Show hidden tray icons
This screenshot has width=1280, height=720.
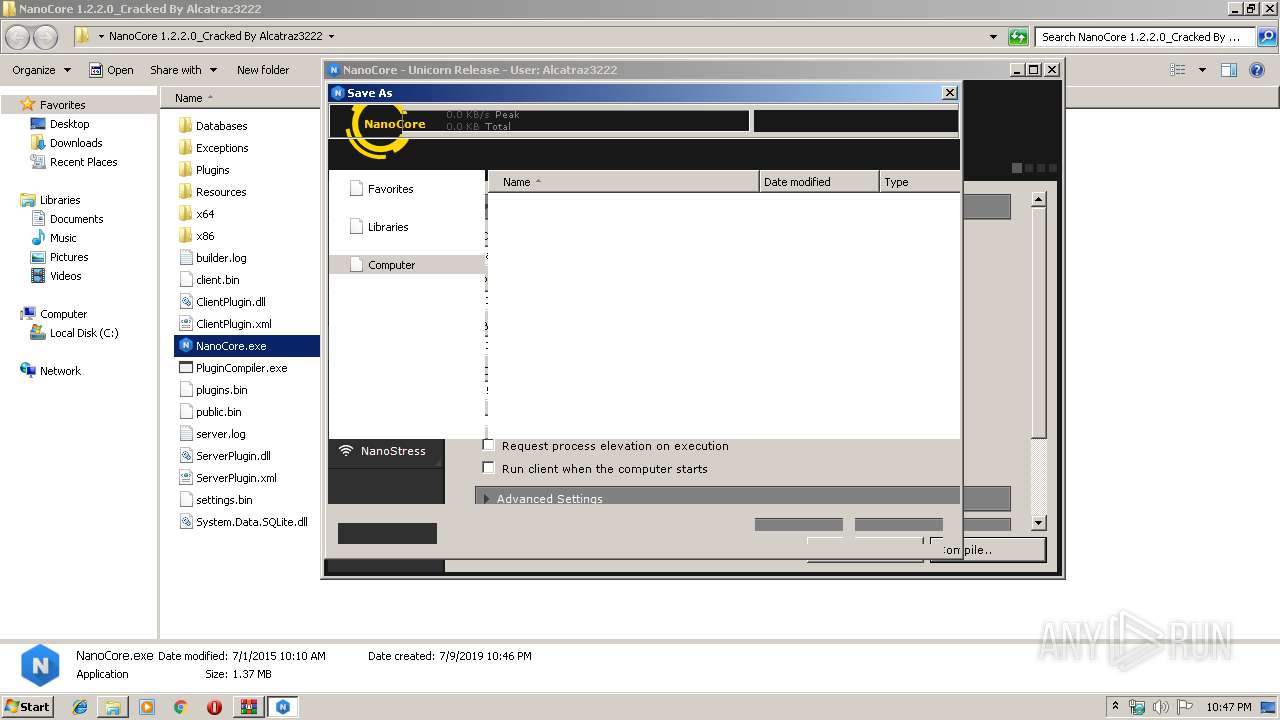click(x=1115, y=707)
